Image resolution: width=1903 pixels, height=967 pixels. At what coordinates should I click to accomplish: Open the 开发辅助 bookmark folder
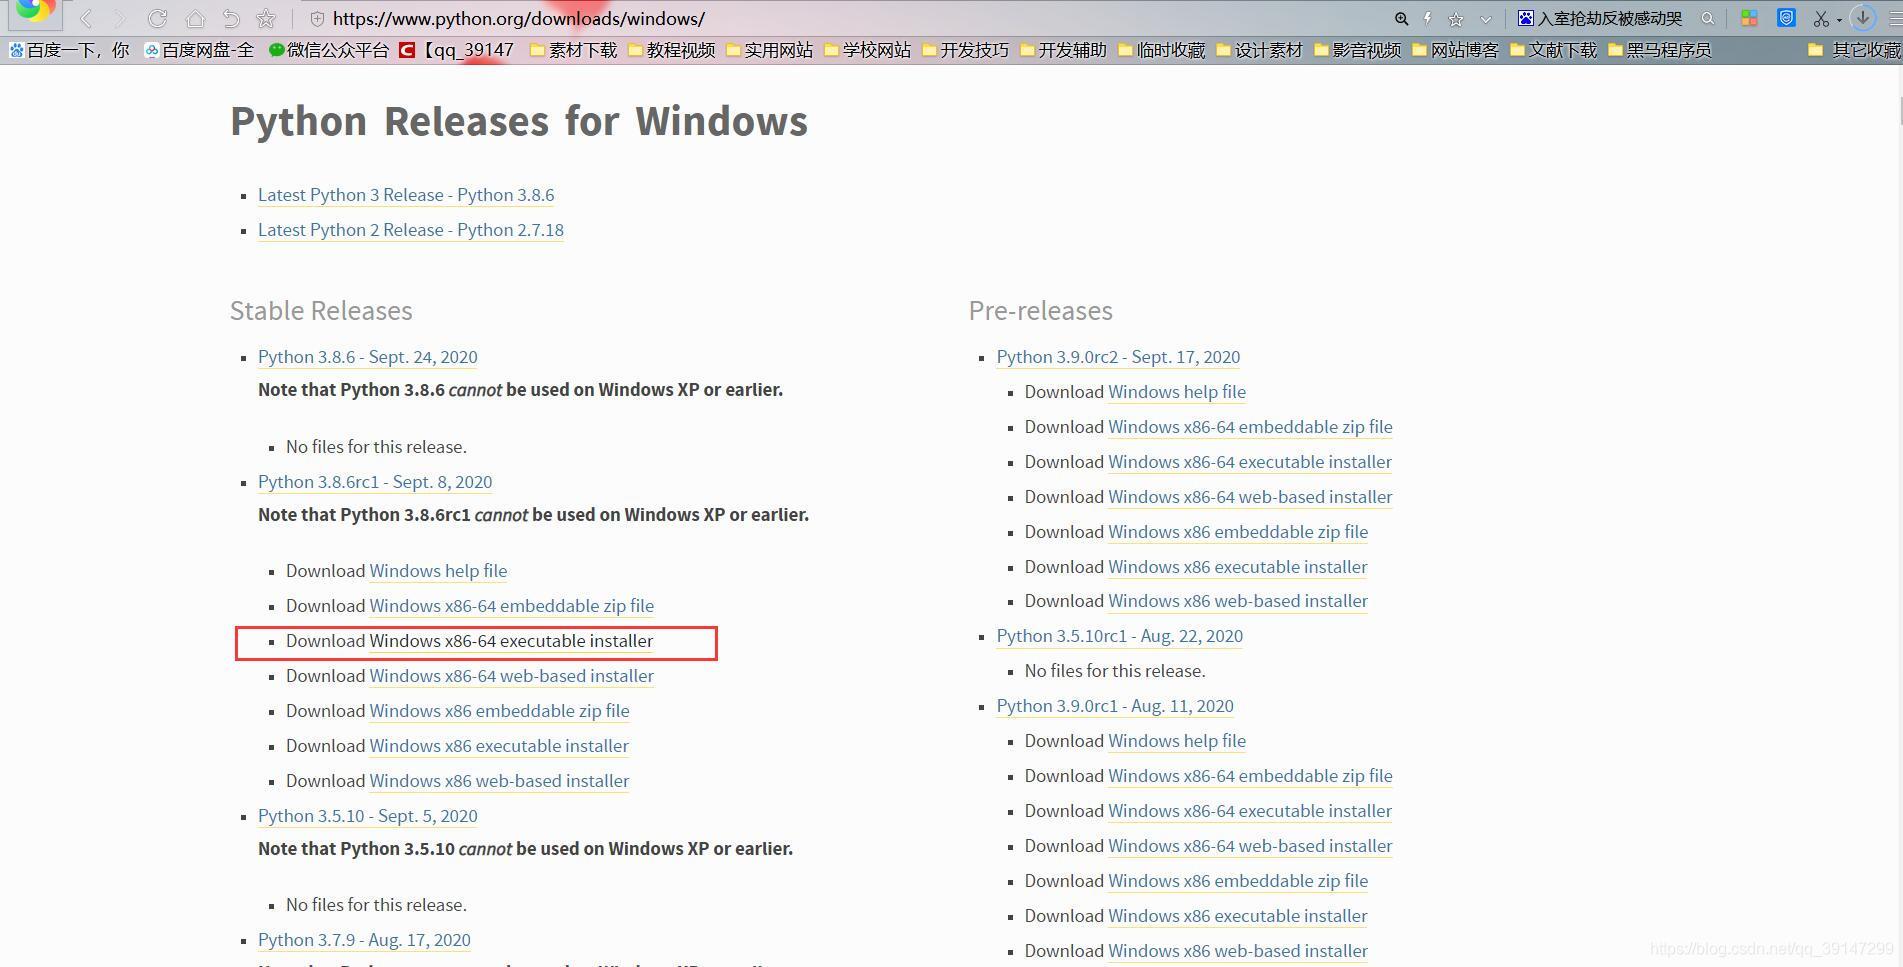[x=1063, y=50]
